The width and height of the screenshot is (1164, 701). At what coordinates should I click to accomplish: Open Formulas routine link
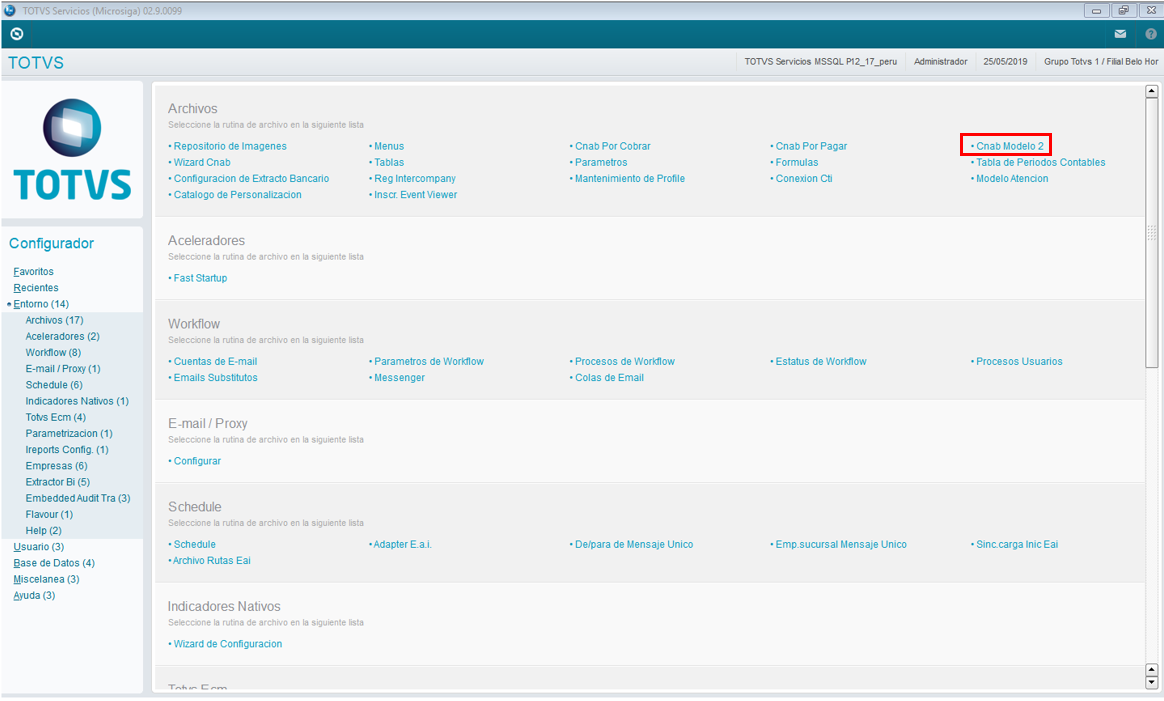click(797, 163)
